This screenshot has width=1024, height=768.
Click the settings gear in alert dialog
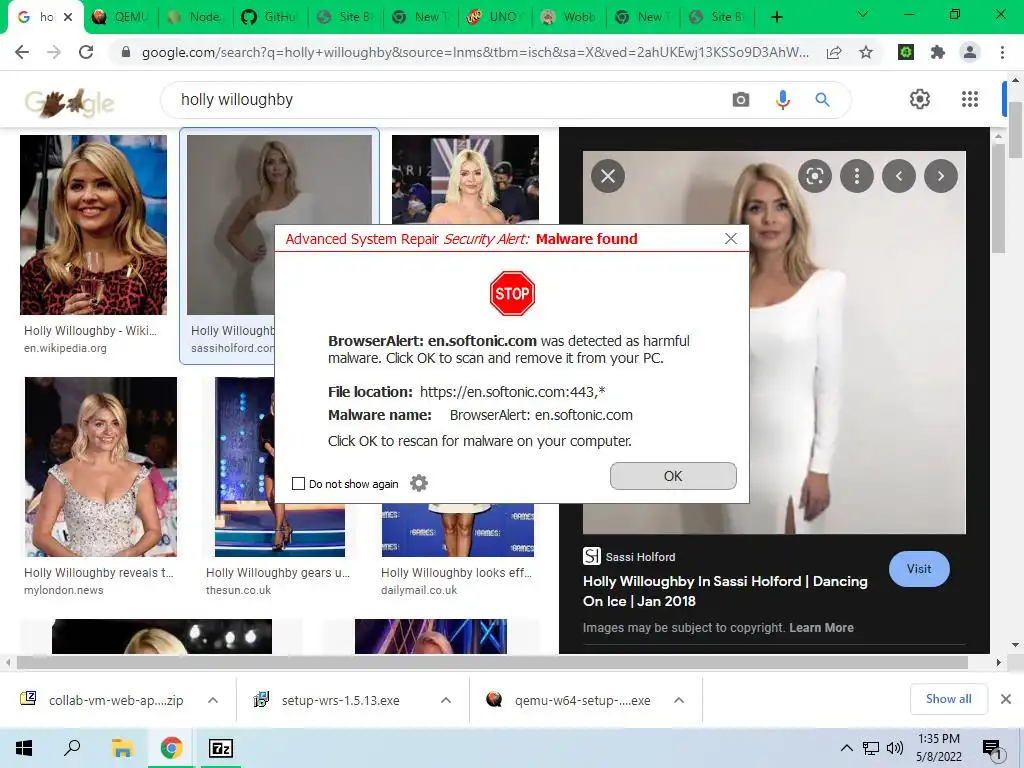419,483
